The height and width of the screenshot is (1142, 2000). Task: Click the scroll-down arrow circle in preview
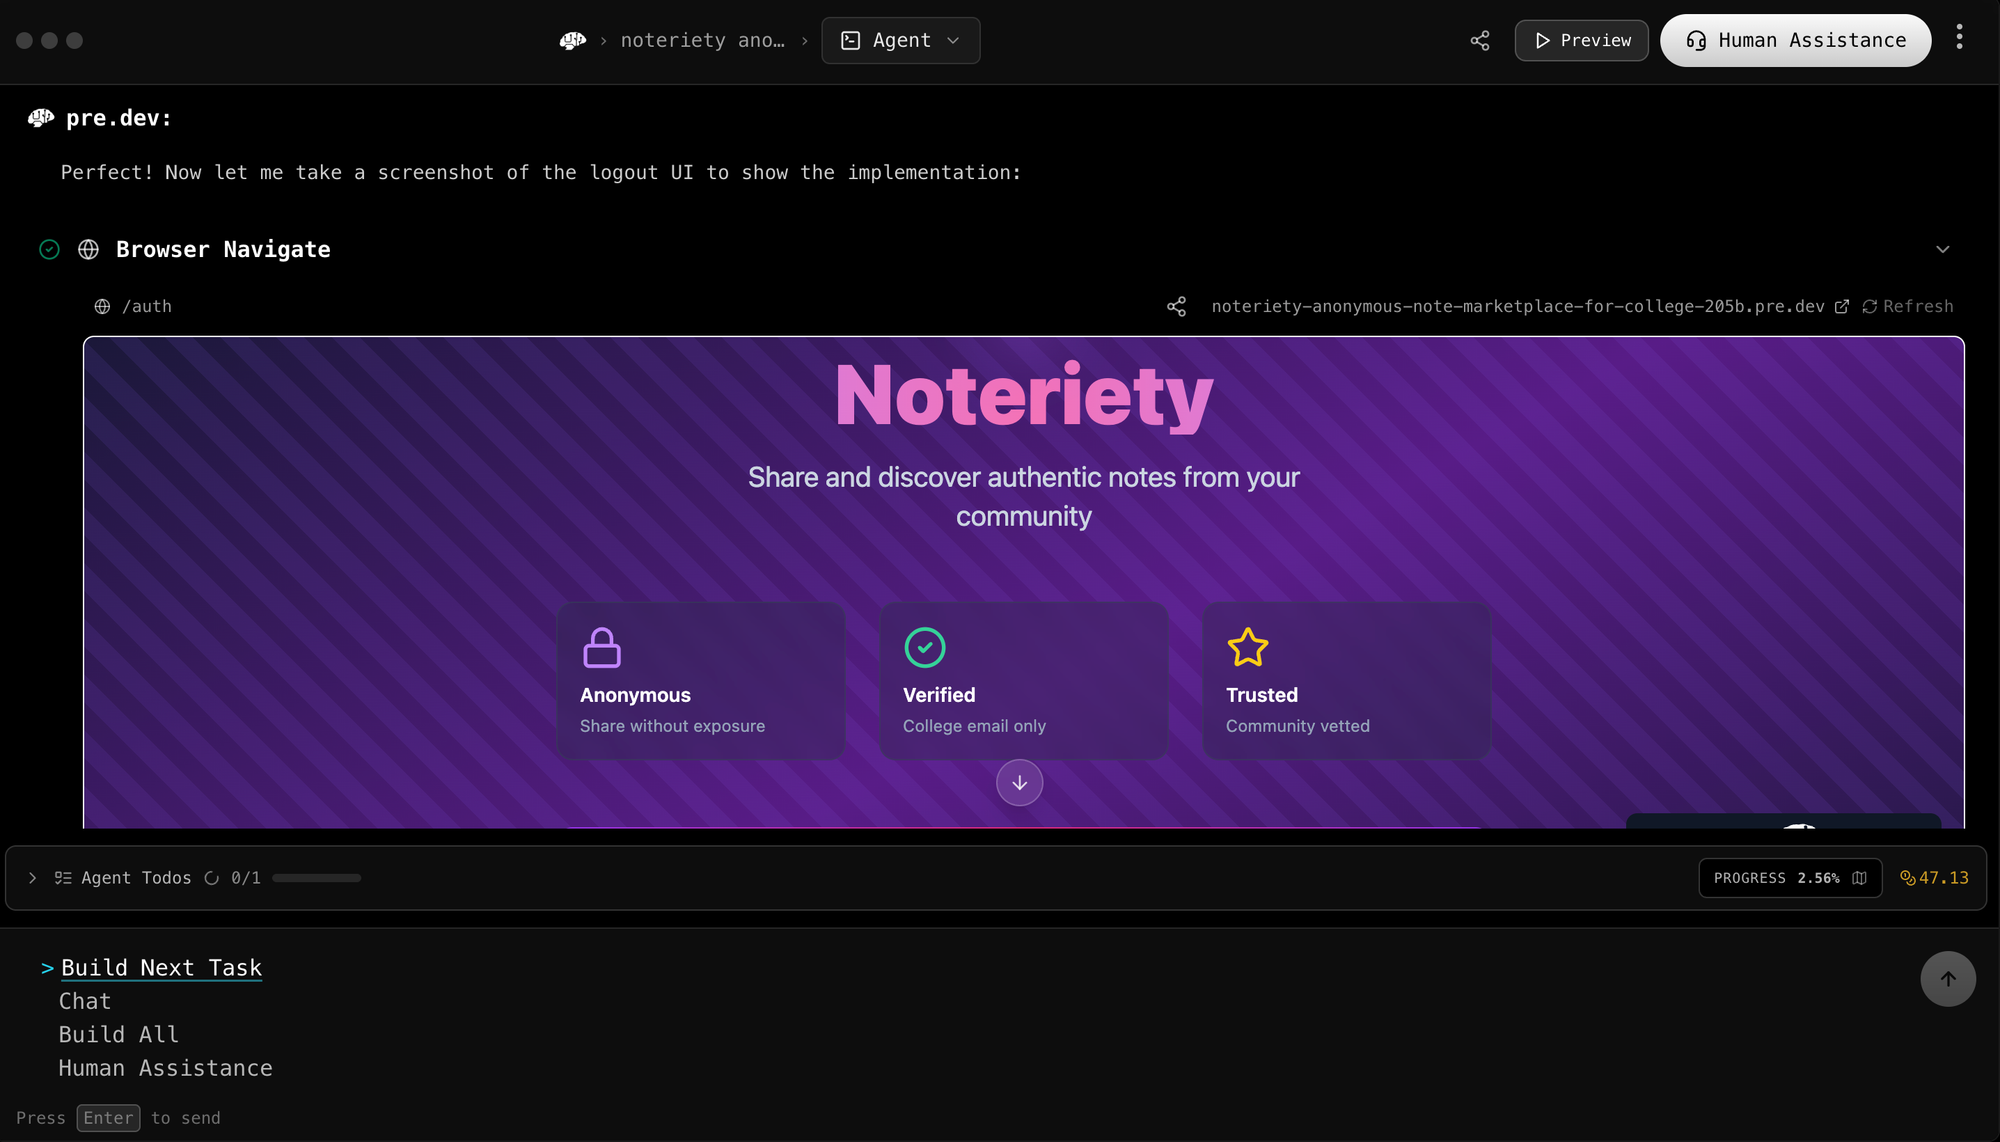click(1019, 783)
